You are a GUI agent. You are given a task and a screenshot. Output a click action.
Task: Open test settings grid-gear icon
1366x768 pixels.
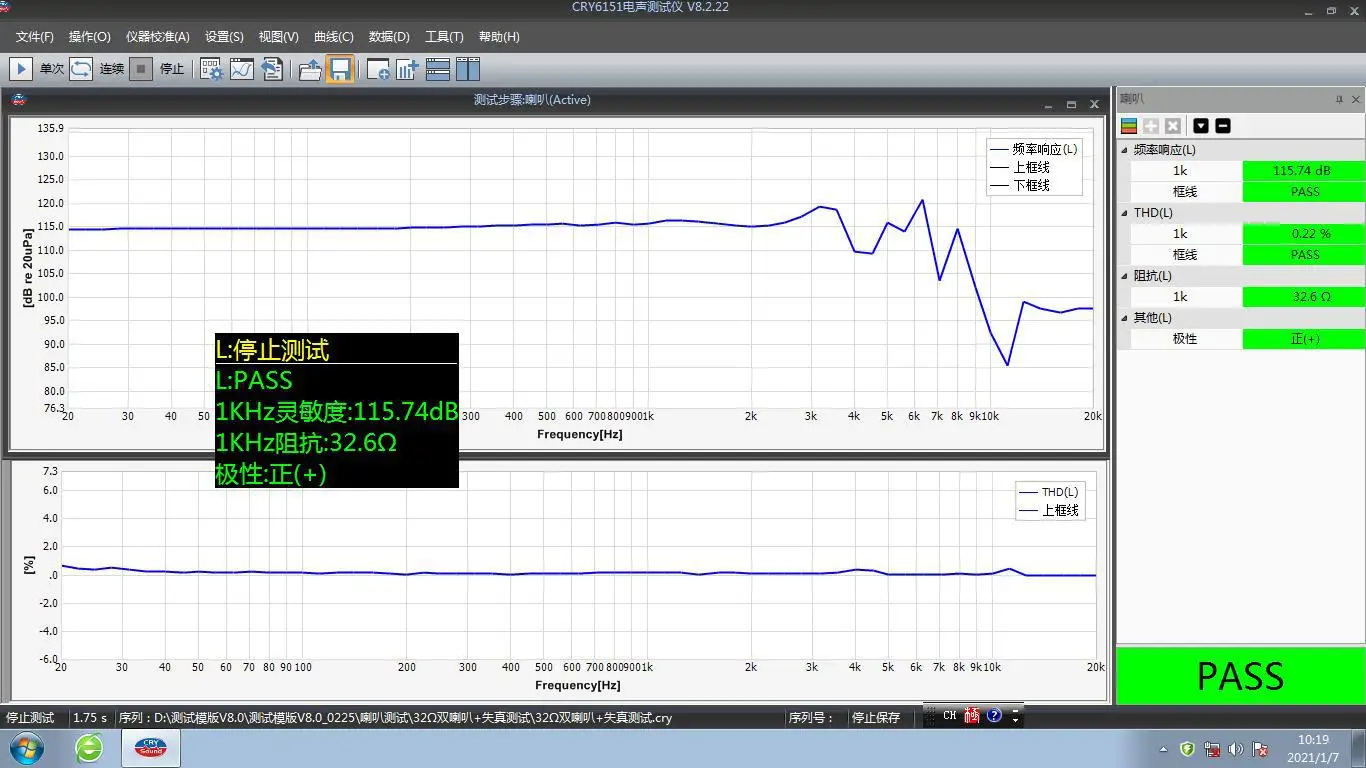[x=211, y=69]
